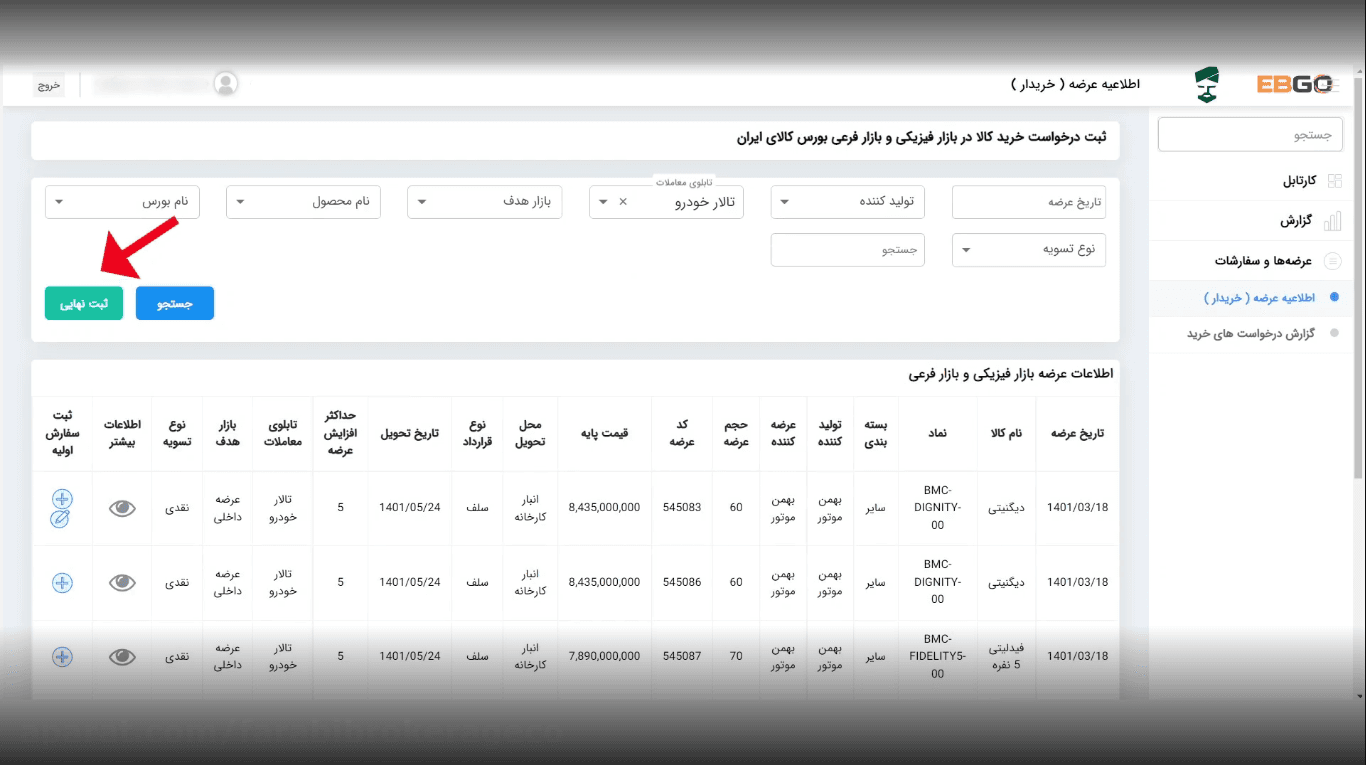1366x765 pixels.
Task: Edit order pencil icon for offer 545083
Action: (59, 518)
